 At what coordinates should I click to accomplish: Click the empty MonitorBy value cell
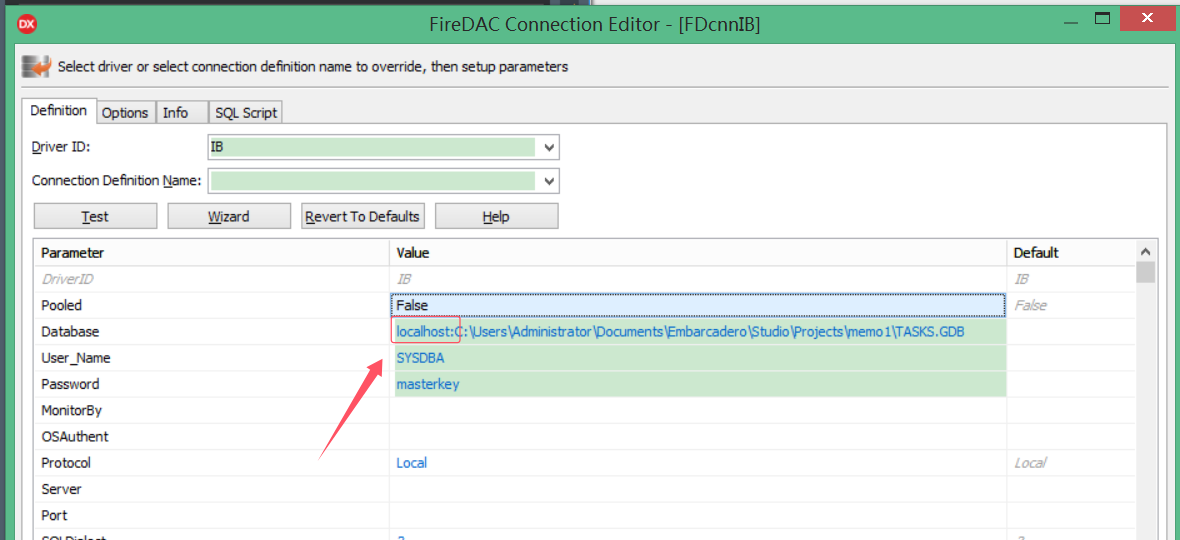point(698,411)
